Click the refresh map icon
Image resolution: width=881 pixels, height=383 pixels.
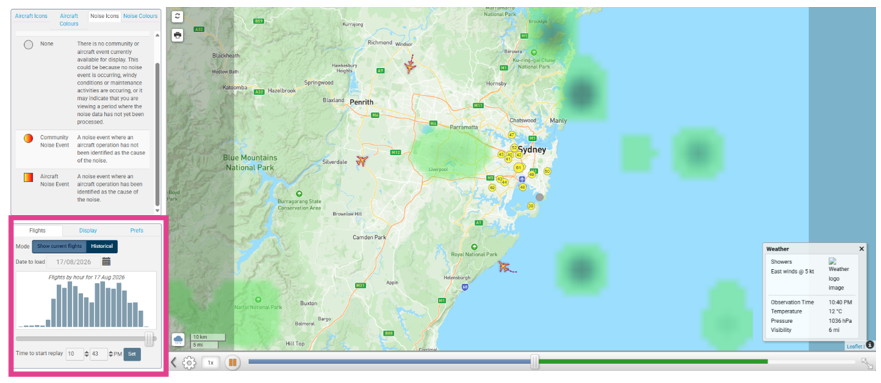(178, 16)
